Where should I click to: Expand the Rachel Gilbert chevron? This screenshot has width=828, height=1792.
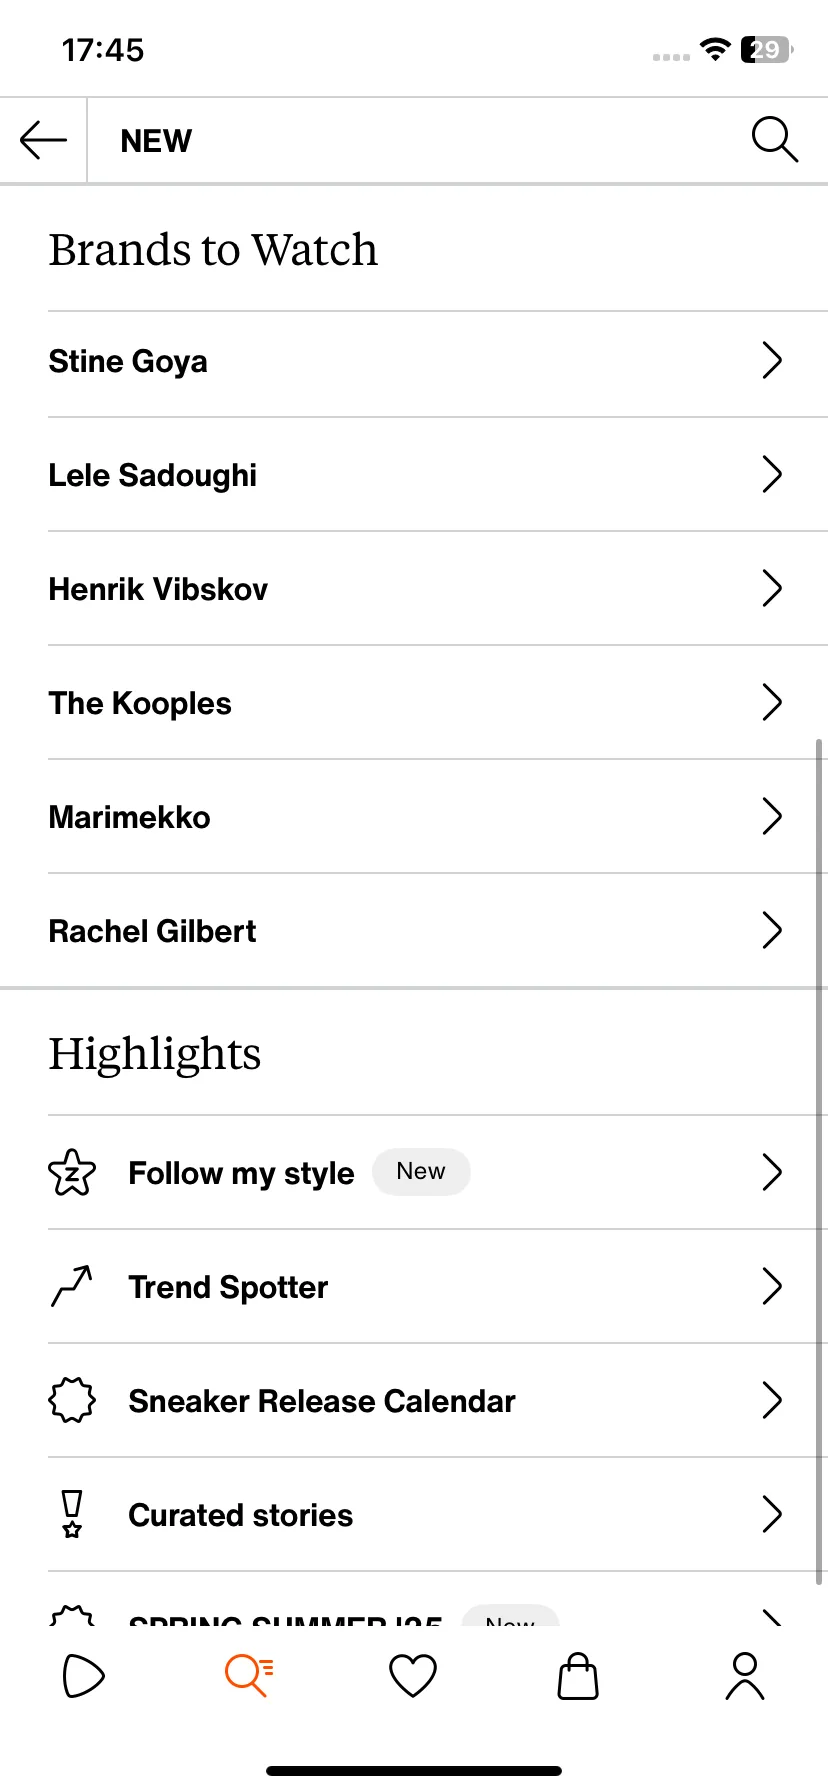point(772,930)
